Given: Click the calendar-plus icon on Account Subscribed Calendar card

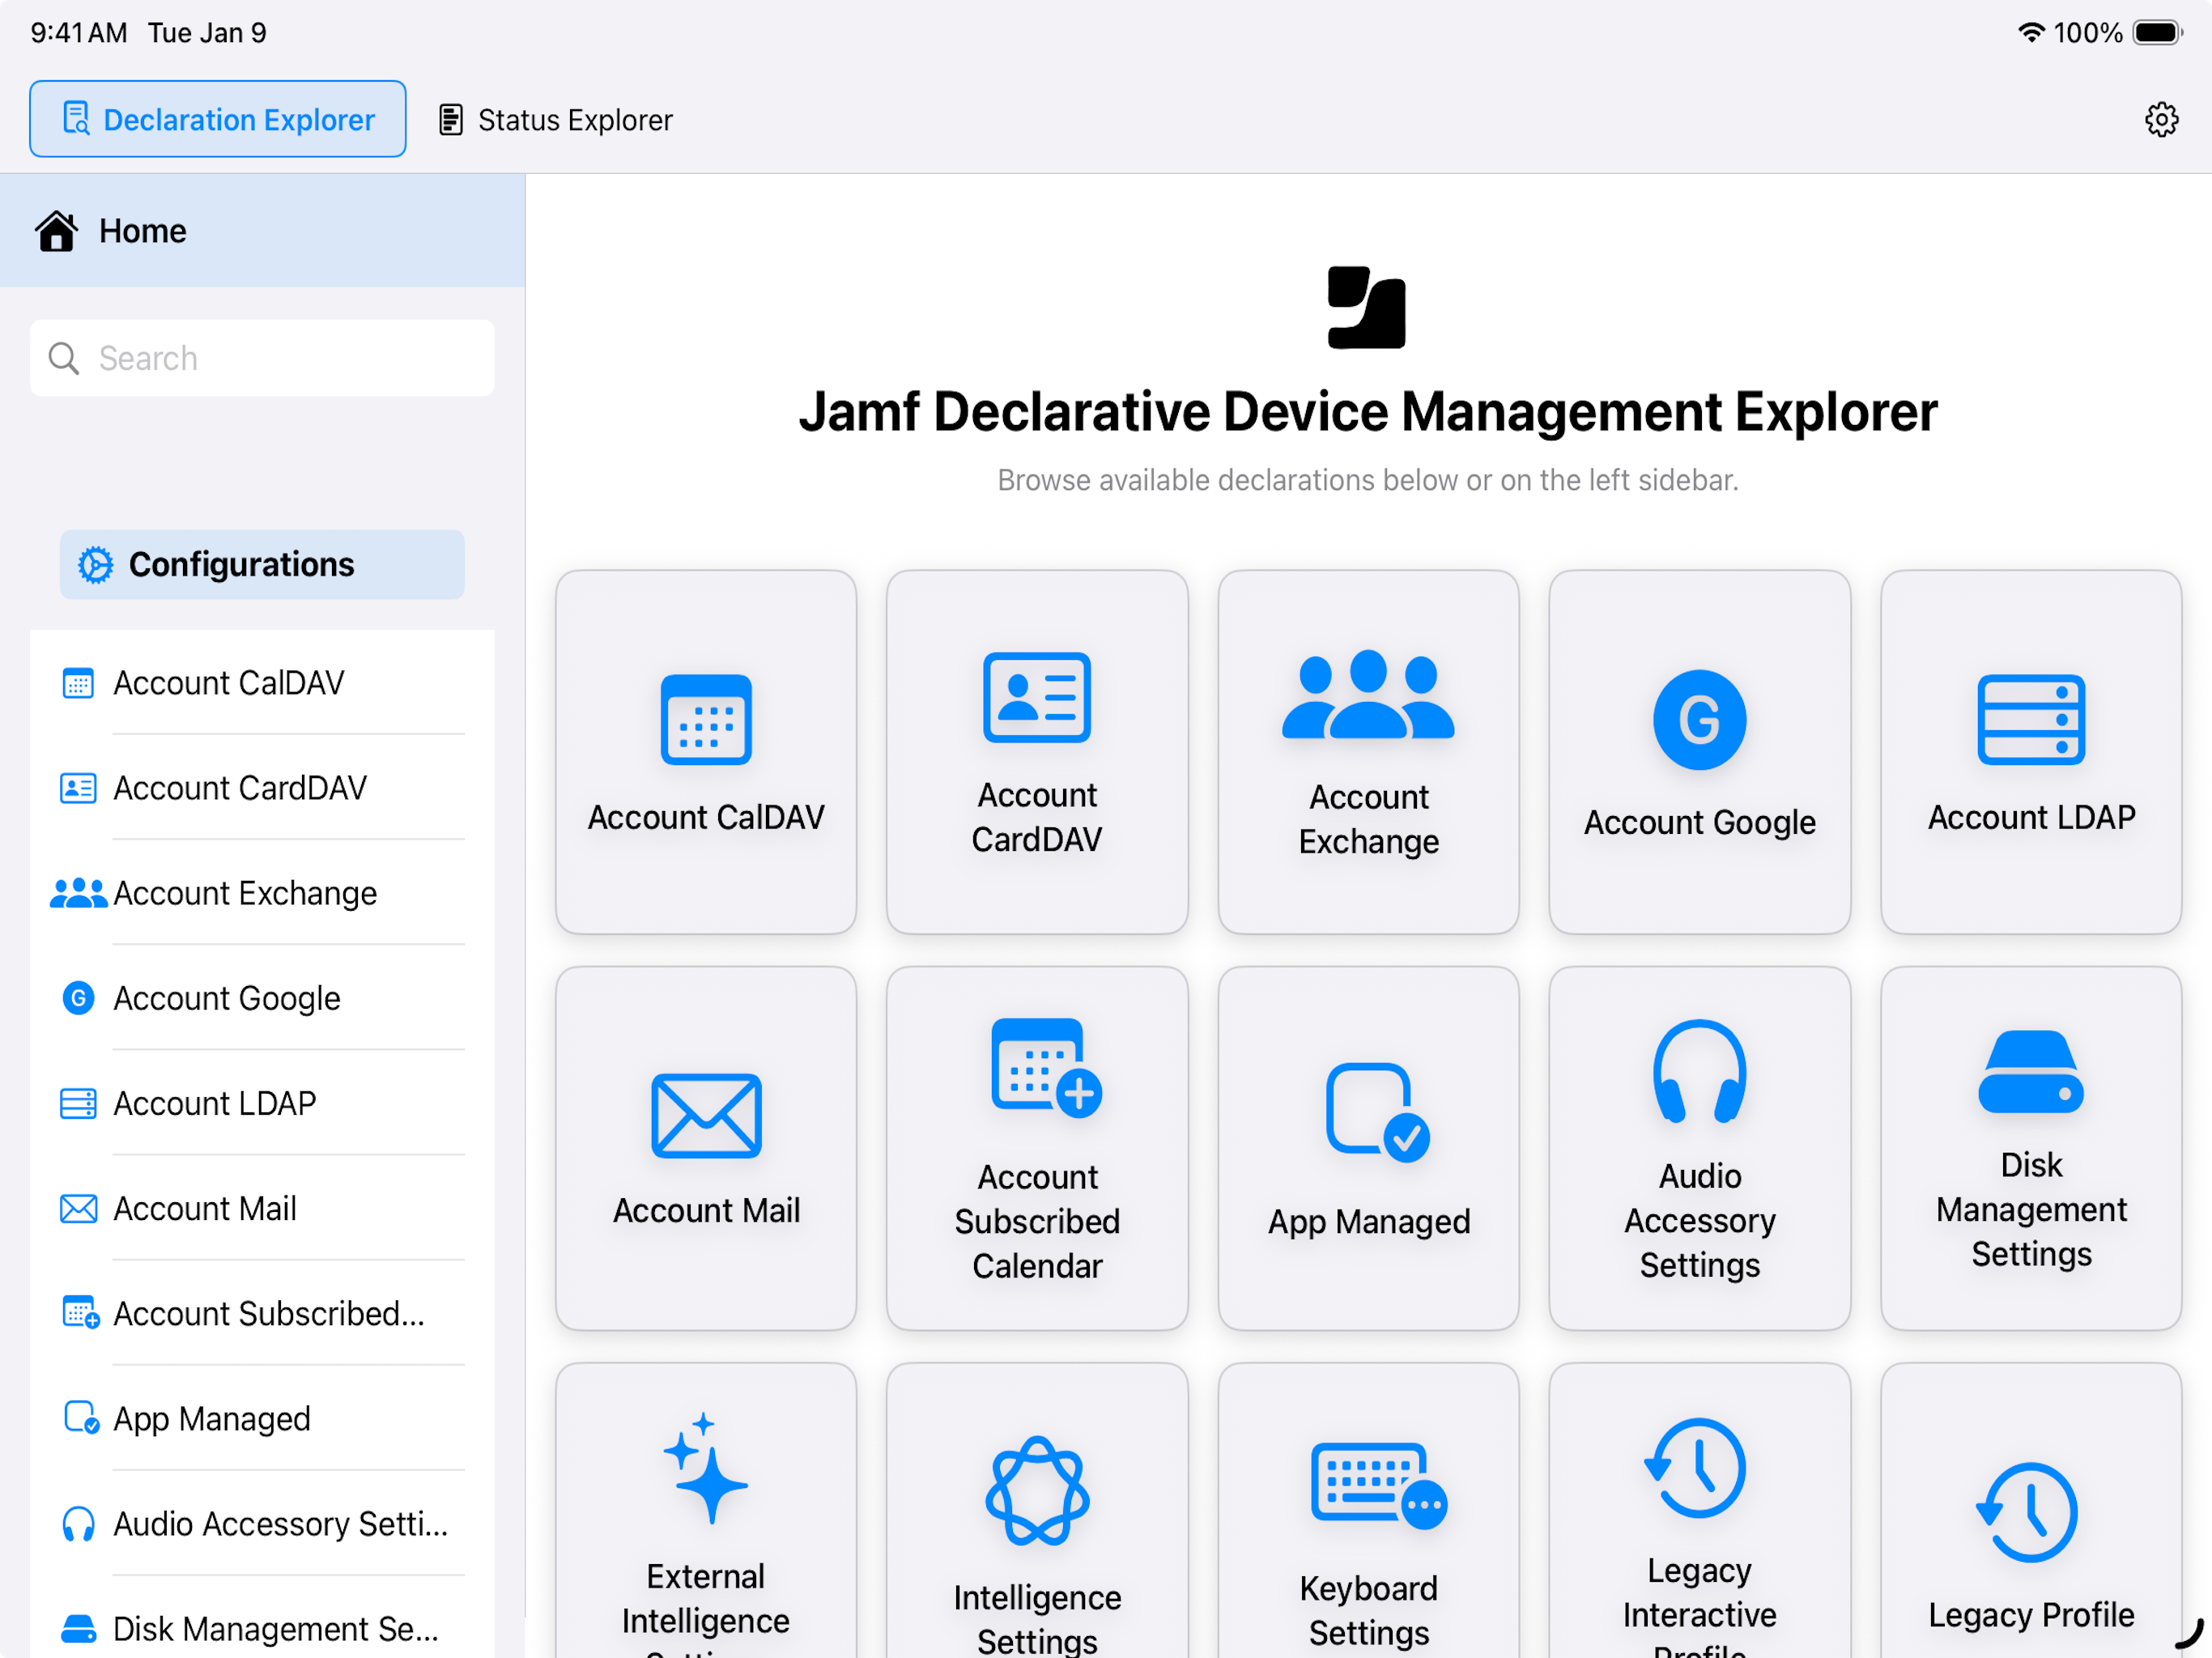Looking at the screenshot, I should 1046,1068.
